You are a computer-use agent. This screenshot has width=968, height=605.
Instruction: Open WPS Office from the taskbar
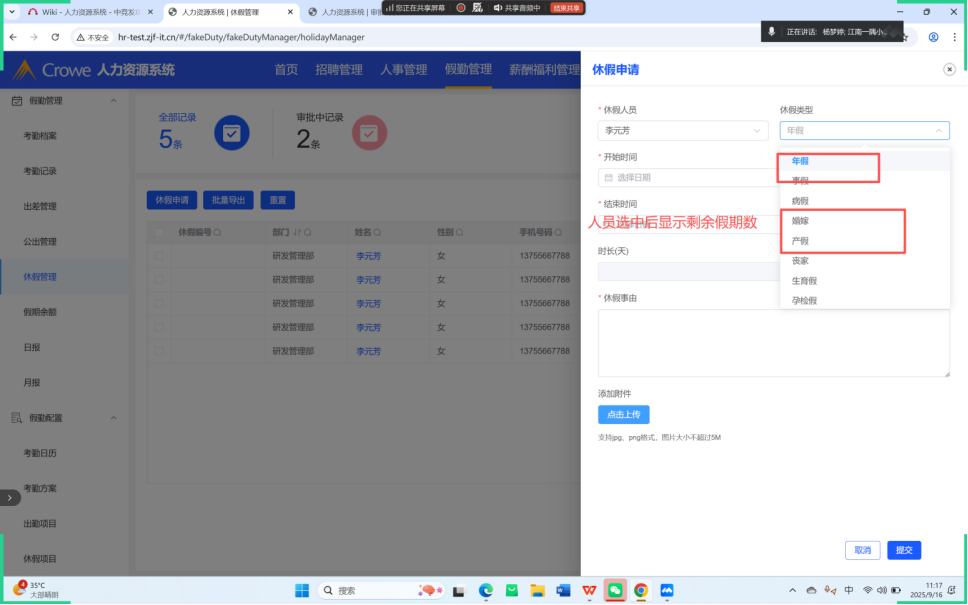[589, 591]
